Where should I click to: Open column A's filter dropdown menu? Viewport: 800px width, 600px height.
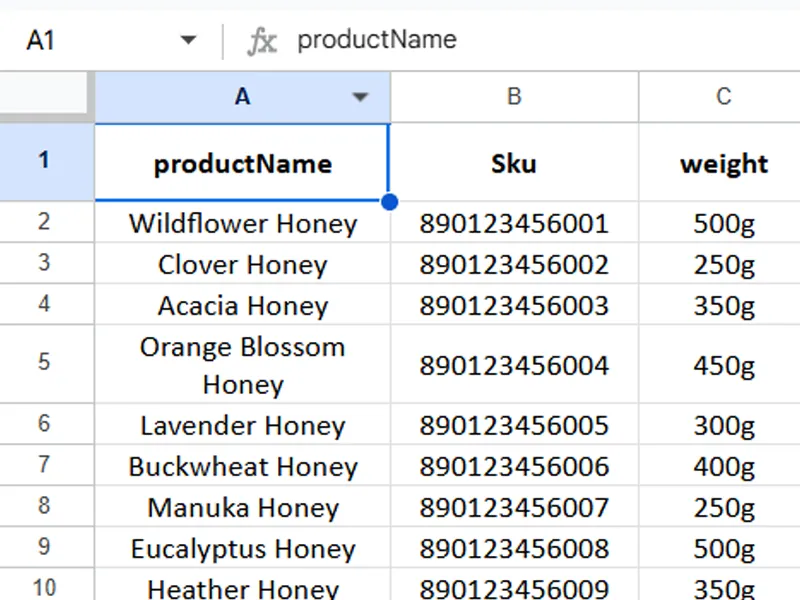360,96
